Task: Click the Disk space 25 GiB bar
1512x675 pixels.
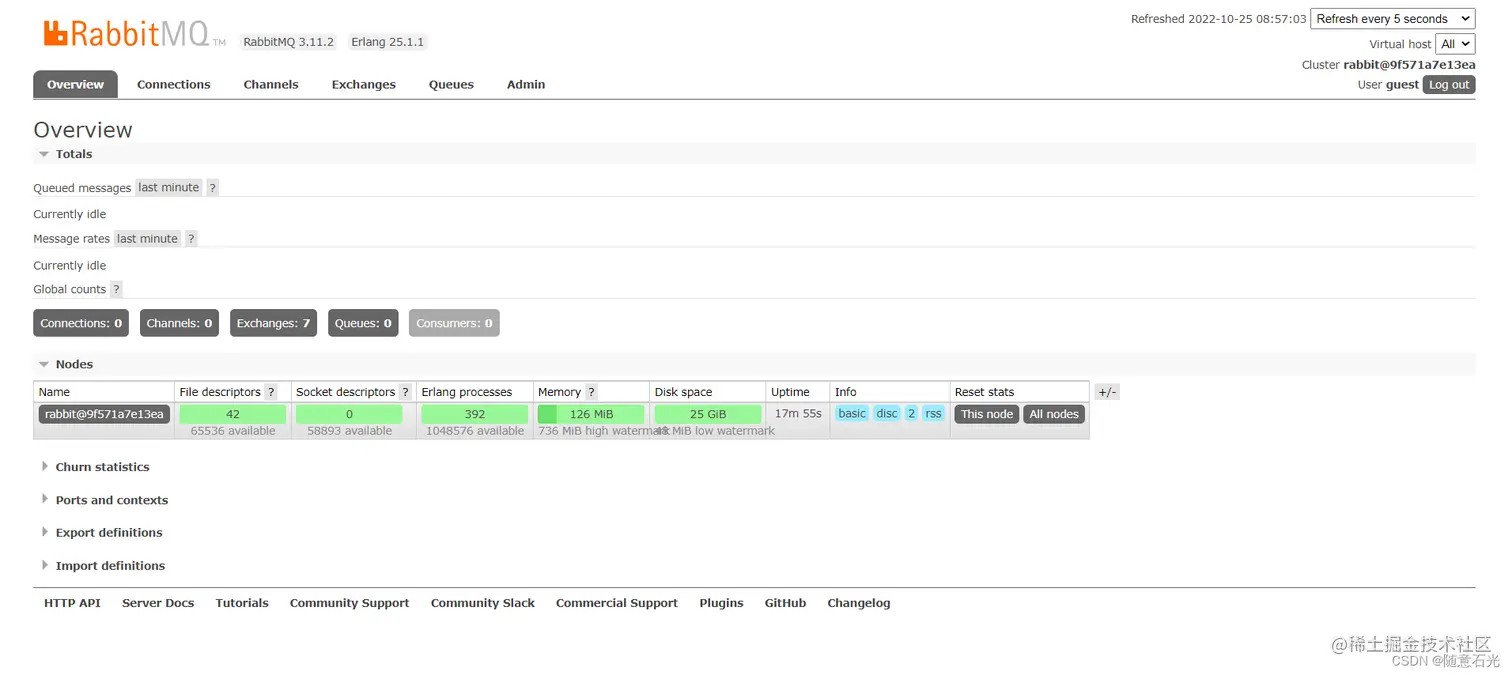Action: [708, 414]
